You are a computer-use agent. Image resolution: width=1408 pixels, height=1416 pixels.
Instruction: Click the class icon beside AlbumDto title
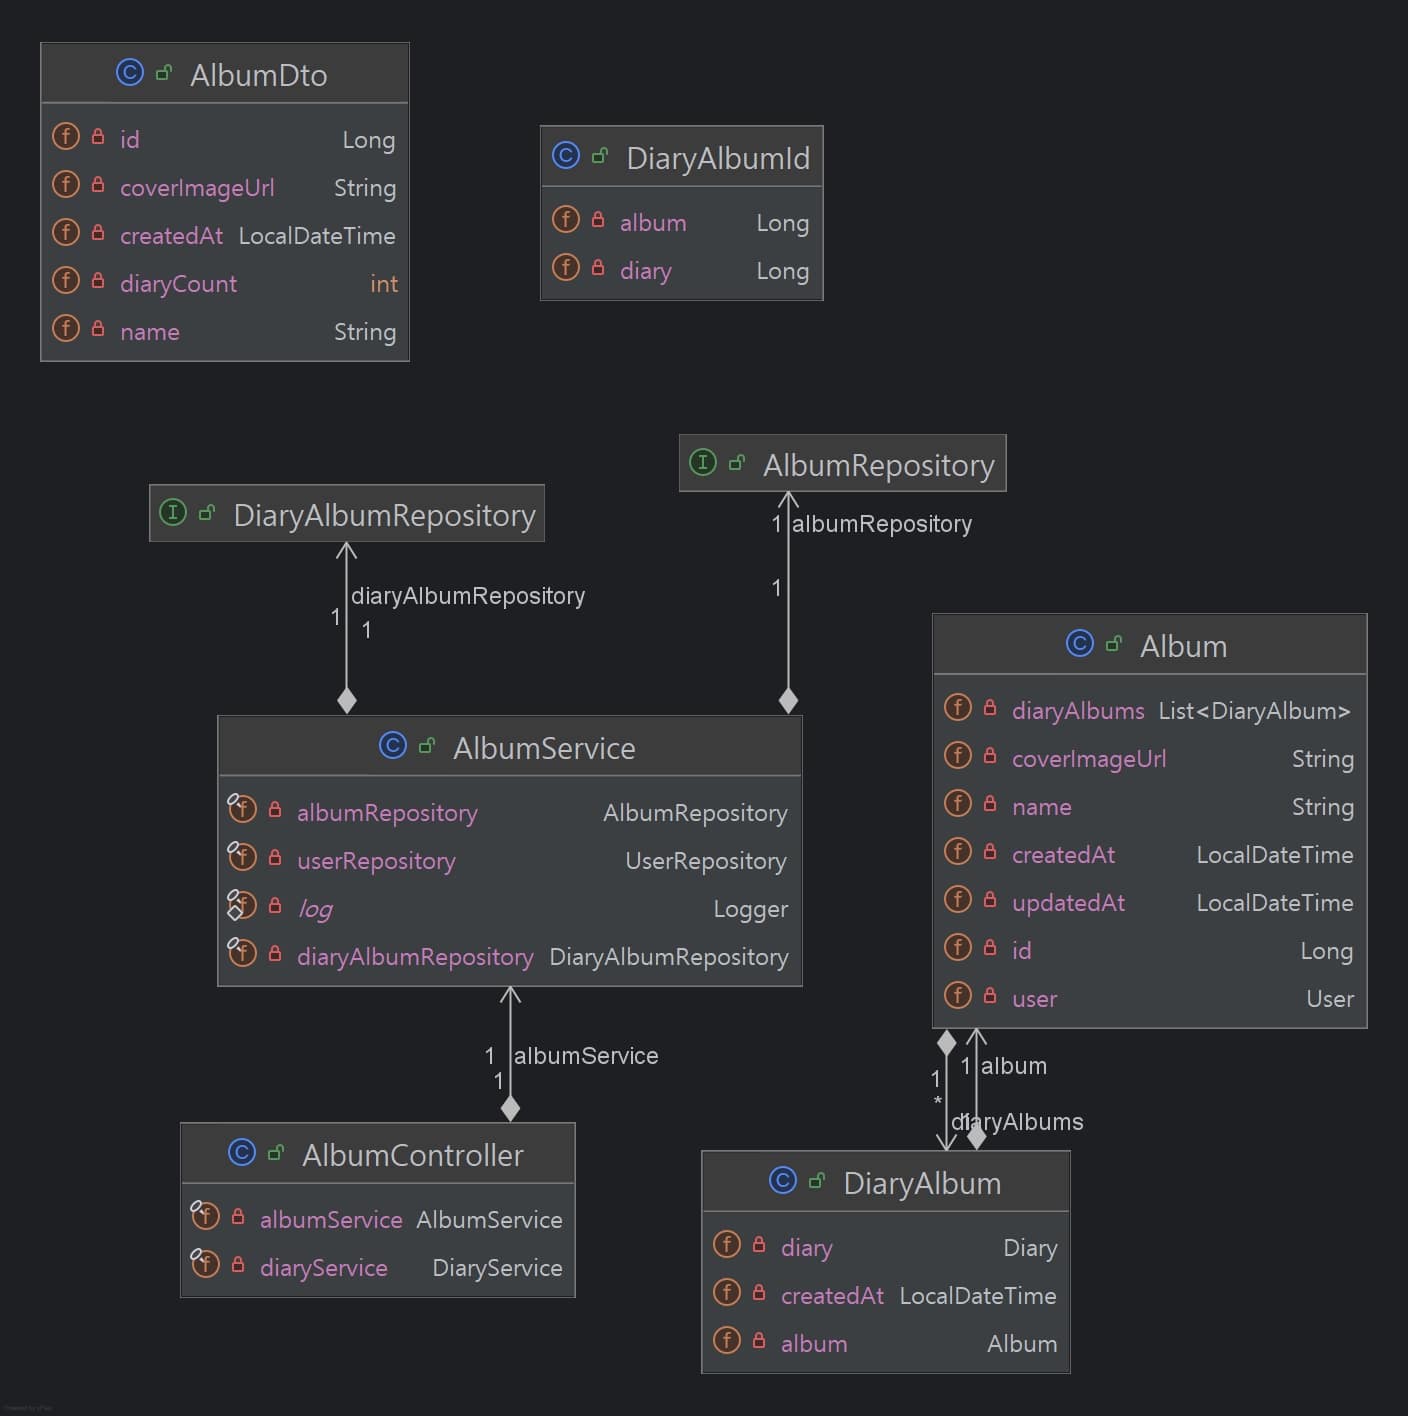click(x=130, y=73)
